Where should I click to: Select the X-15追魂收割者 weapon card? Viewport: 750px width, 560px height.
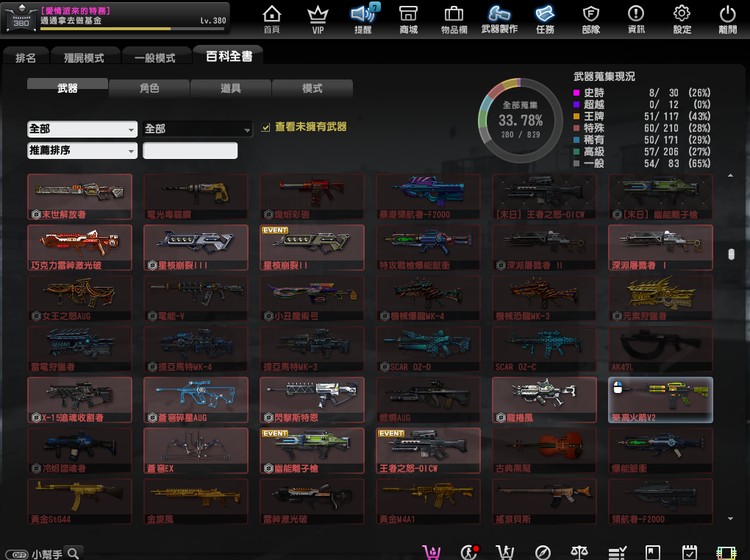pos(79,400)
